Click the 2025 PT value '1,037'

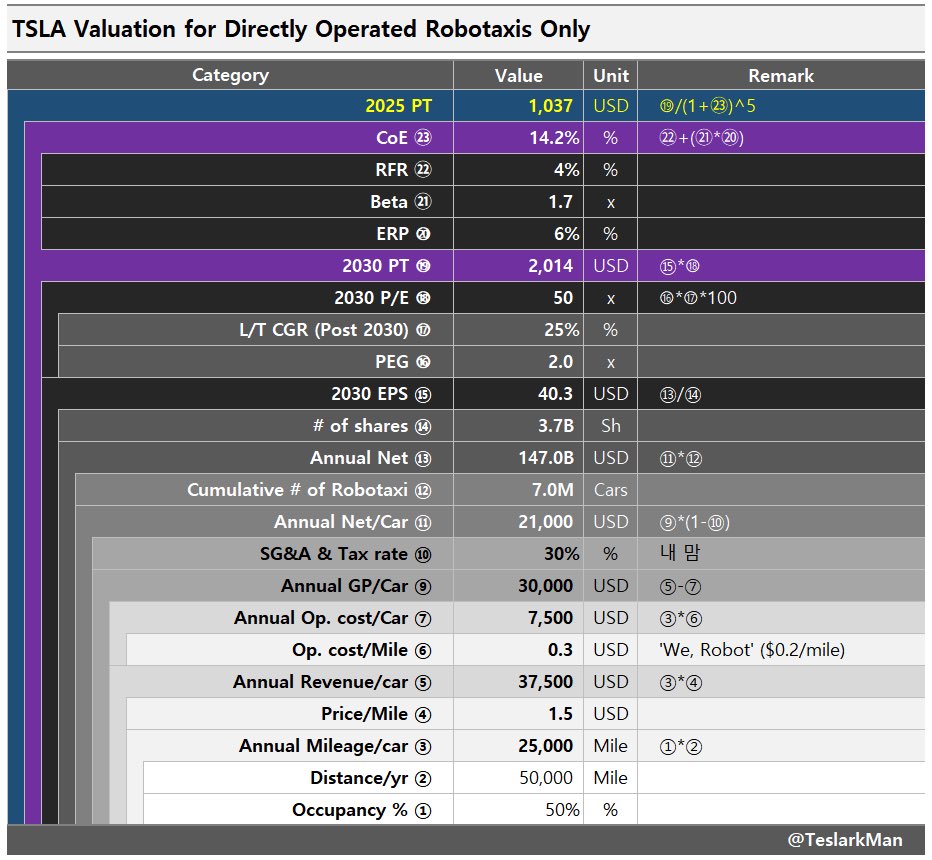click(550, 106)
